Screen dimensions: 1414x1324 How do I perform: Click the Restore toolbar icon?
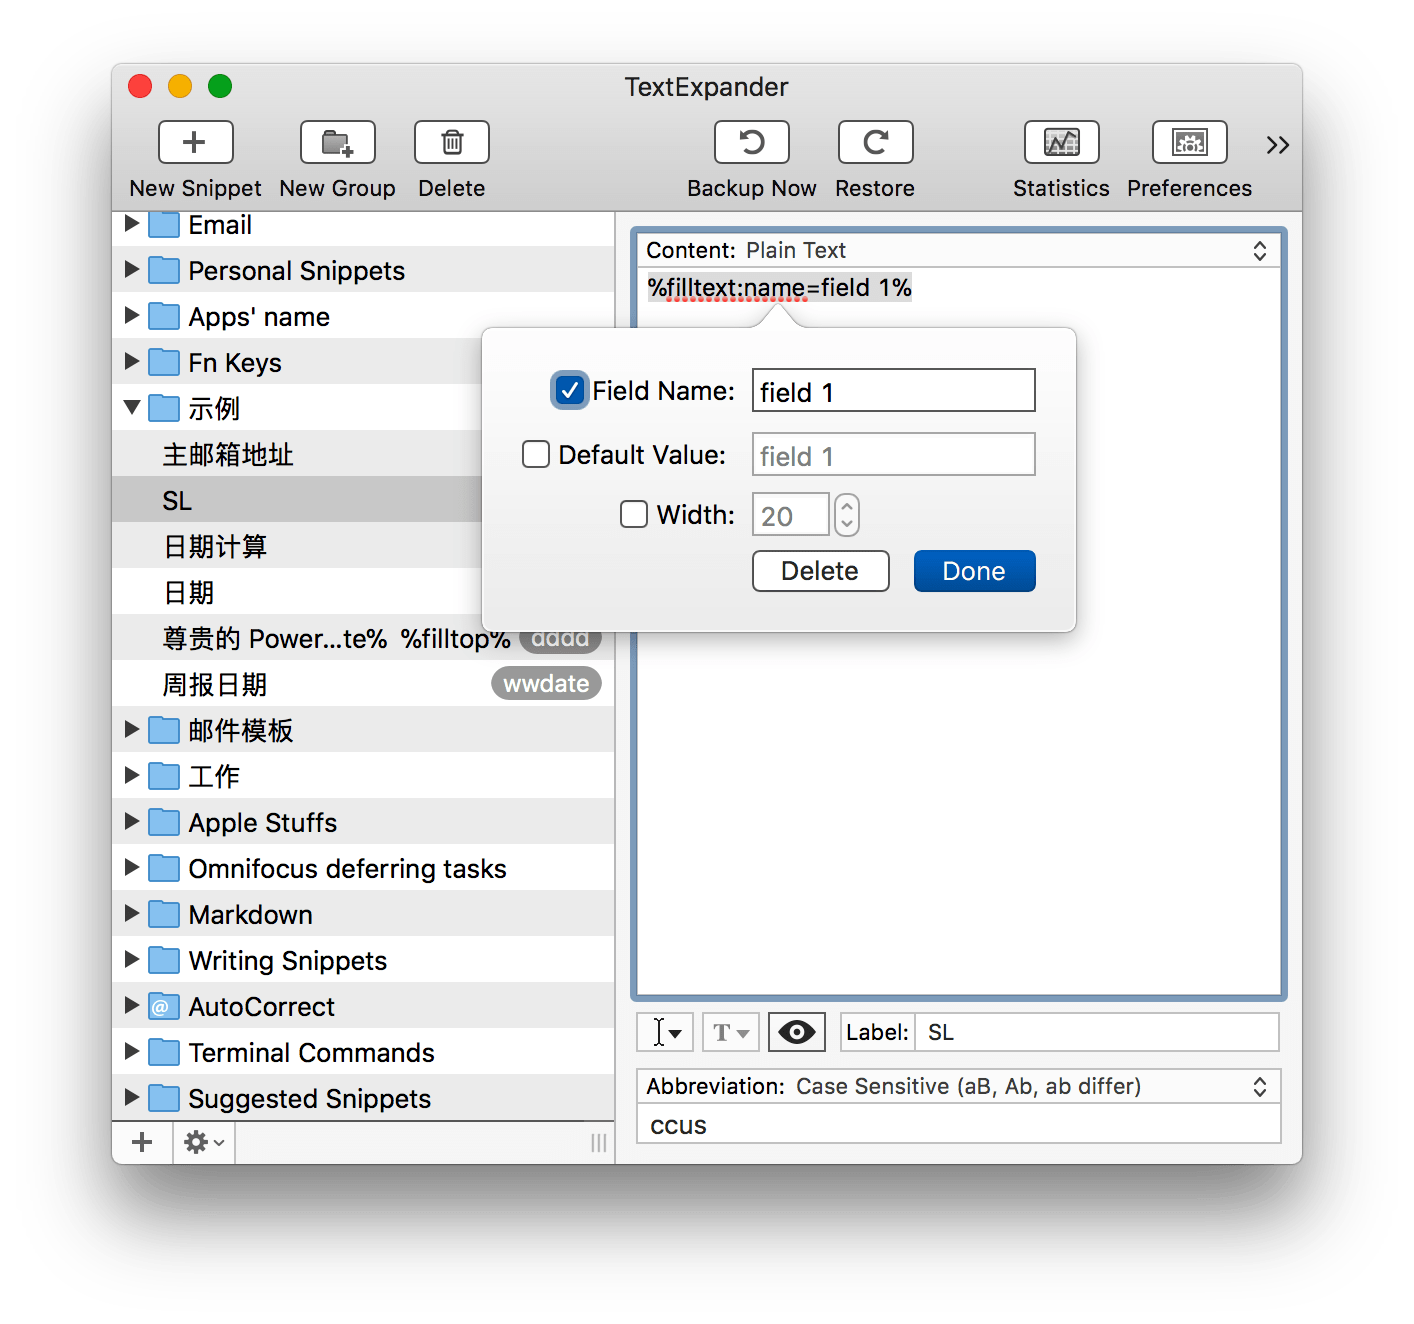click(875, 142)
